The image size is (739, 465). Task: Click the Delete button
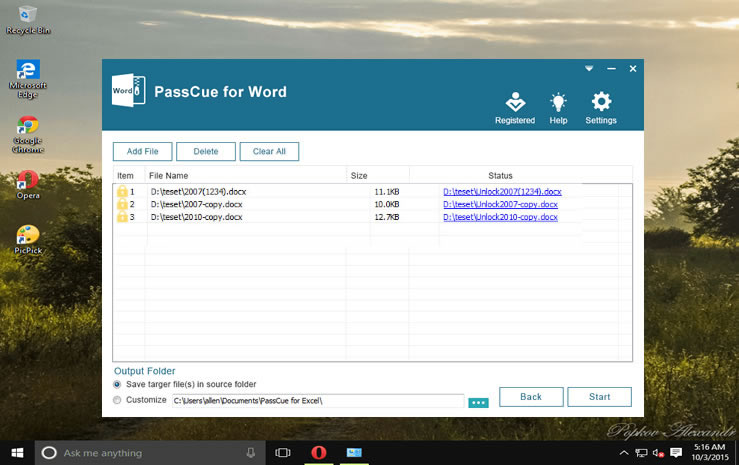click(205, 151)
